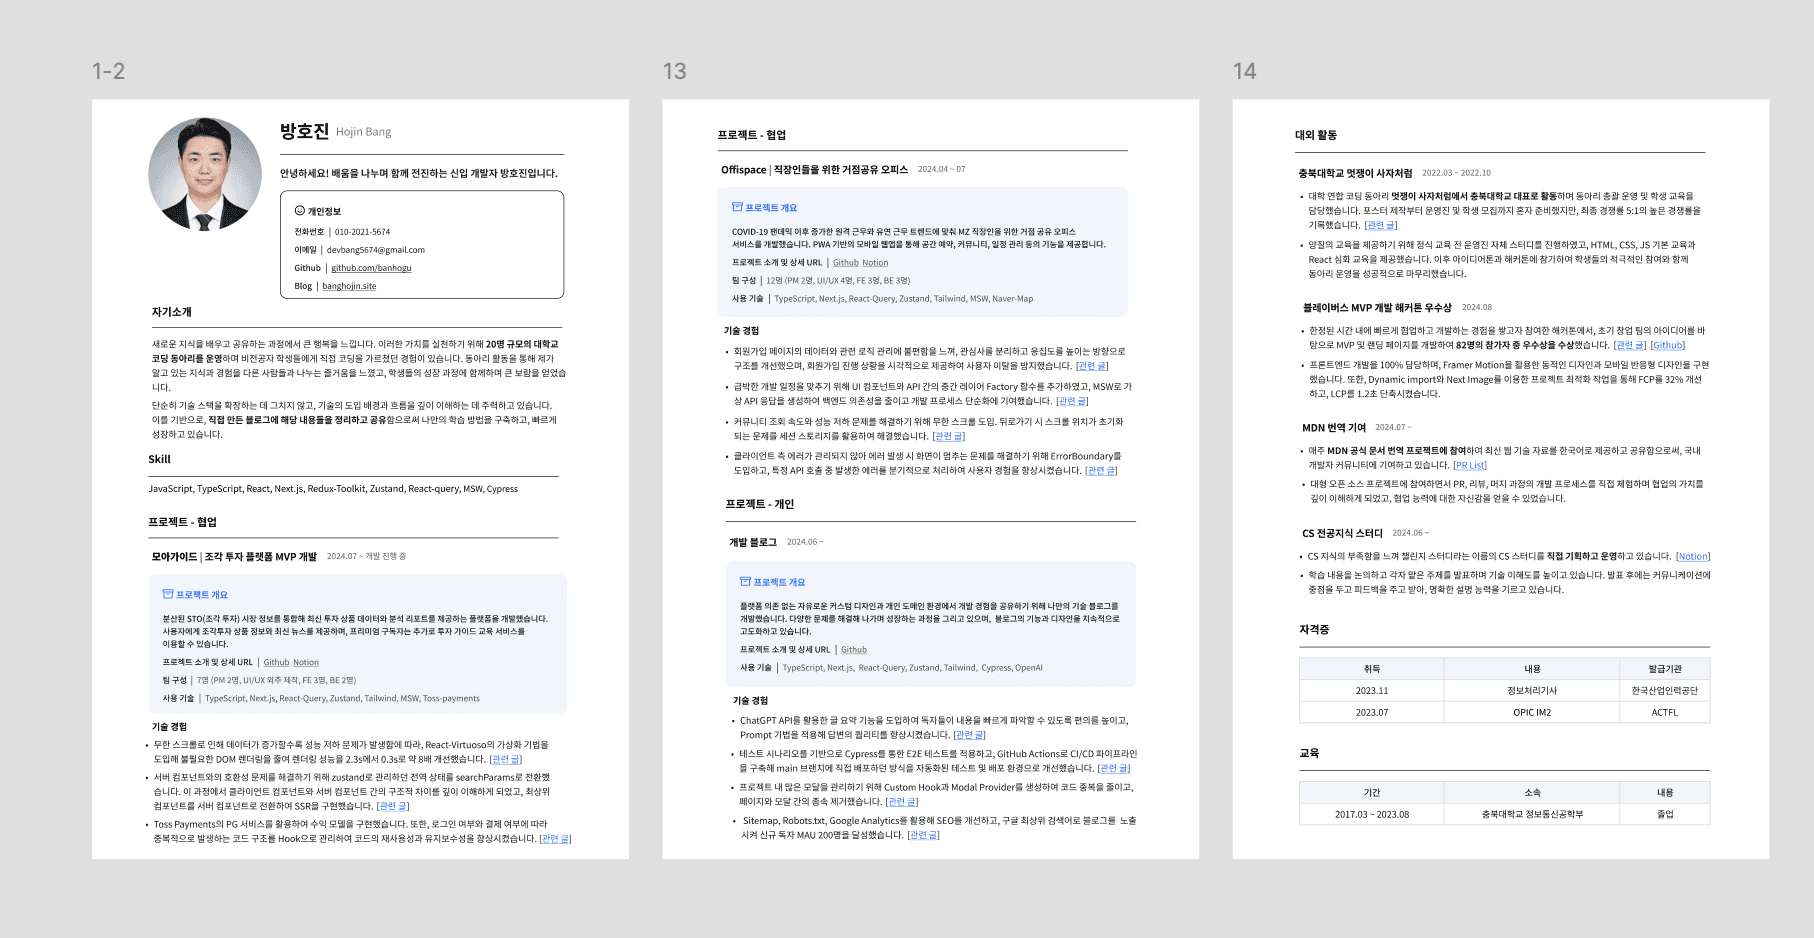Select the circular profile photo
The width and height of the screenshot is (1814, 938).
click(205, 174)
